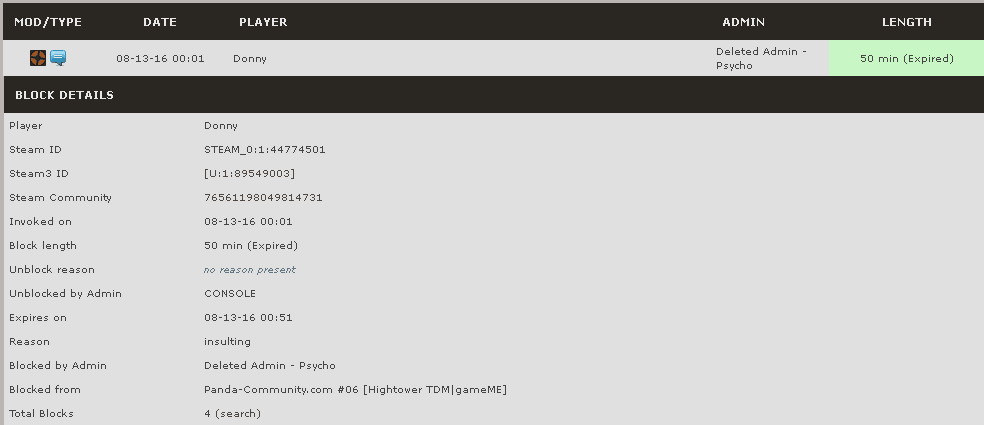
Task: Click the 'insulting' reason value
Action: click(227, 341)
